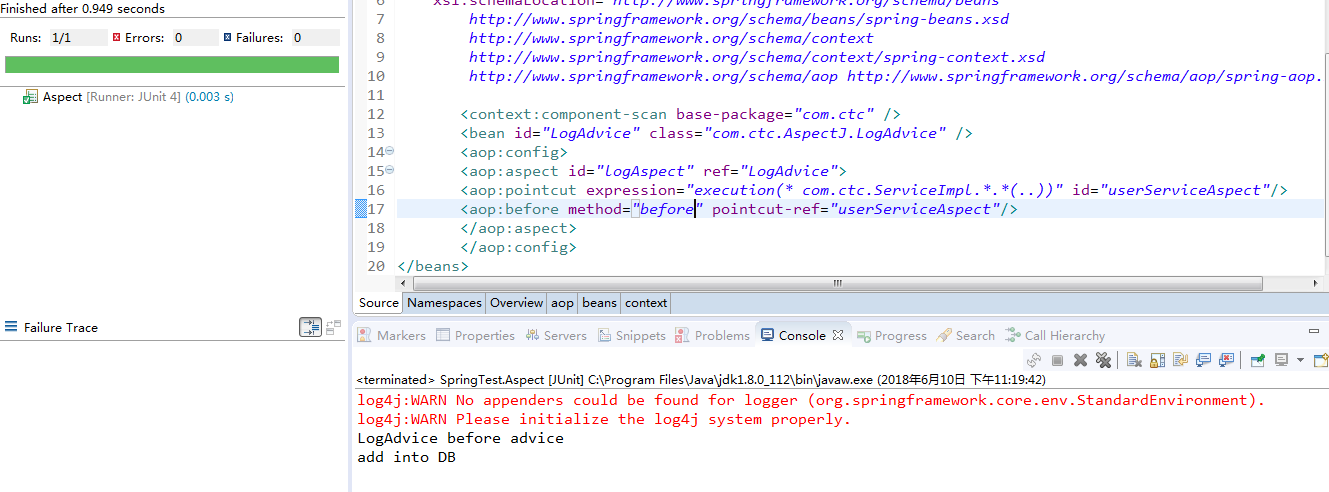Image resolution: width=1329 pixels, height=492 pixels.
Task: Pin the console with green pushpin icon
Action: pos(1257,360)
